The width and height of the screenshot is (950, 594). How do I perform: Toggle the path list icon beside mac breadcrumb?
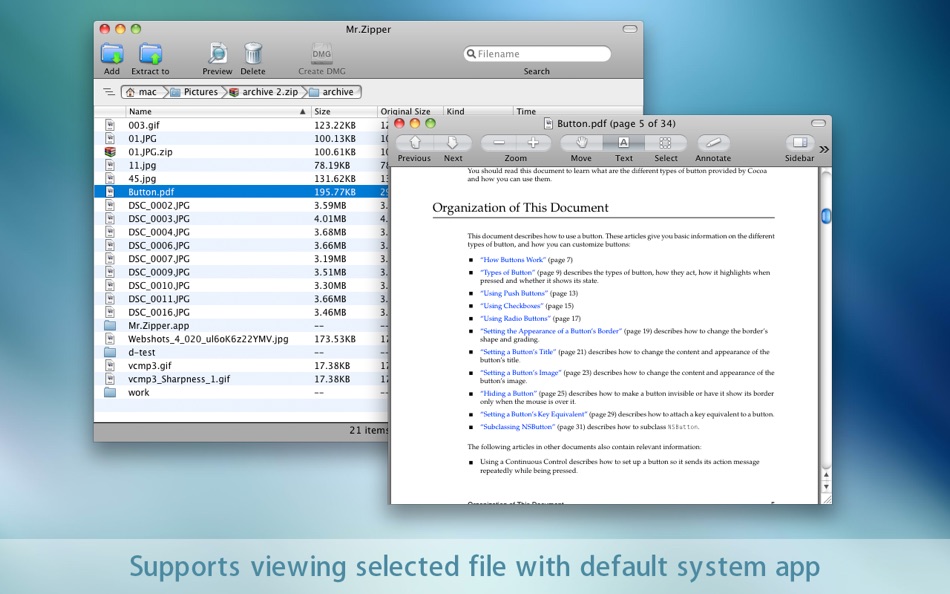pyautogui.click(x=108, y=92)
